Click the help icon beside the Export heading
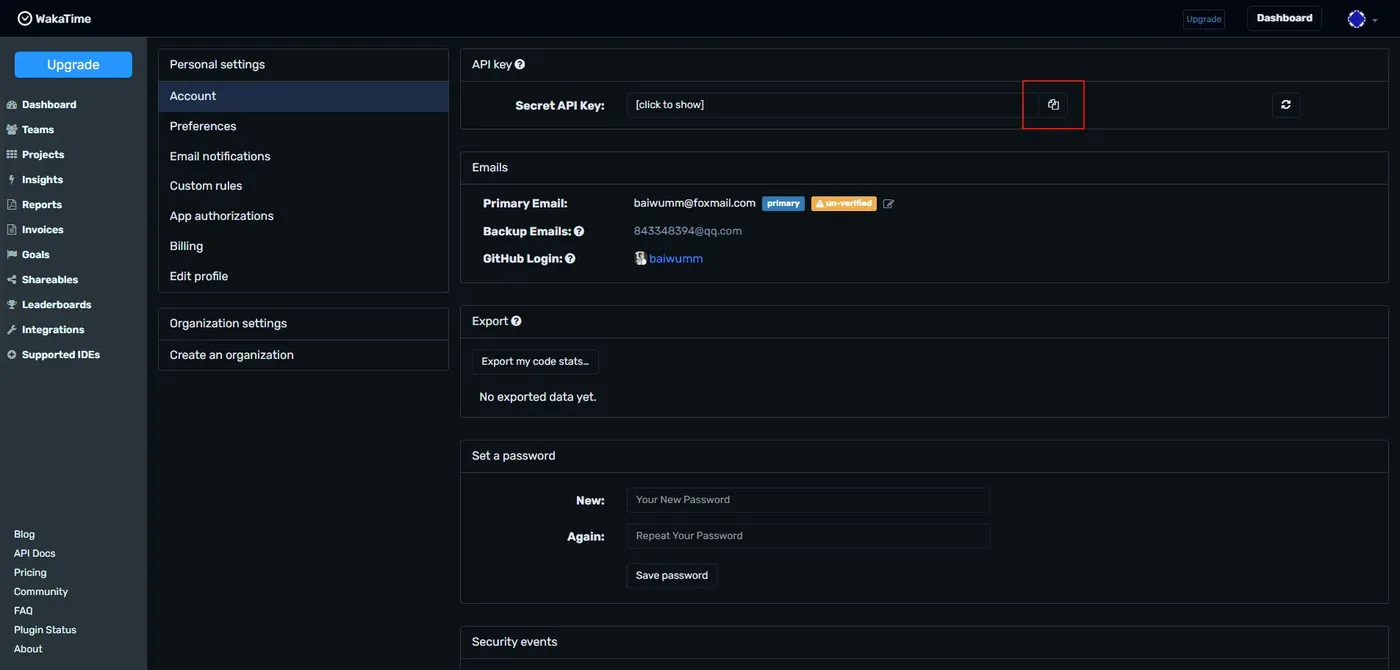The height and width of the screenshot is (670, 1400). pos(517,321)
